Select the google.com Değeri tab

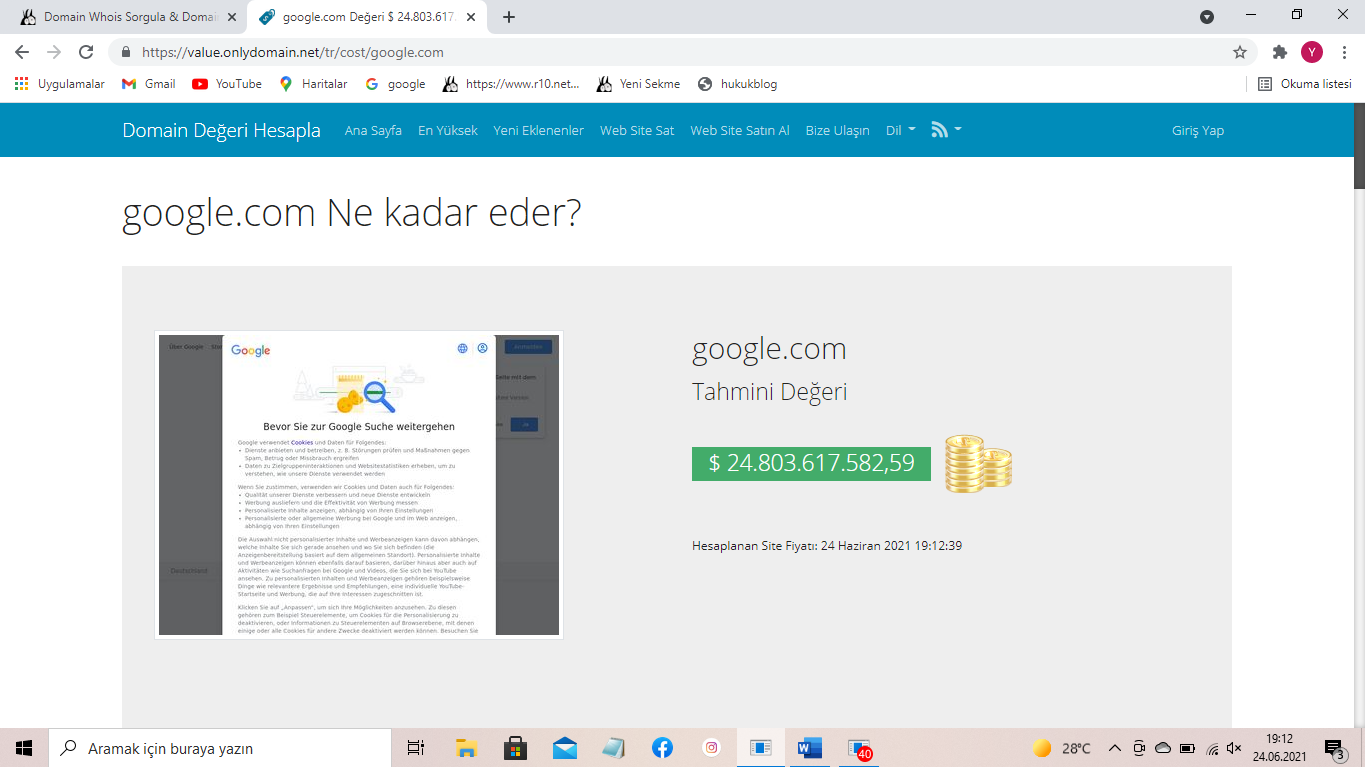pos(367,17)
